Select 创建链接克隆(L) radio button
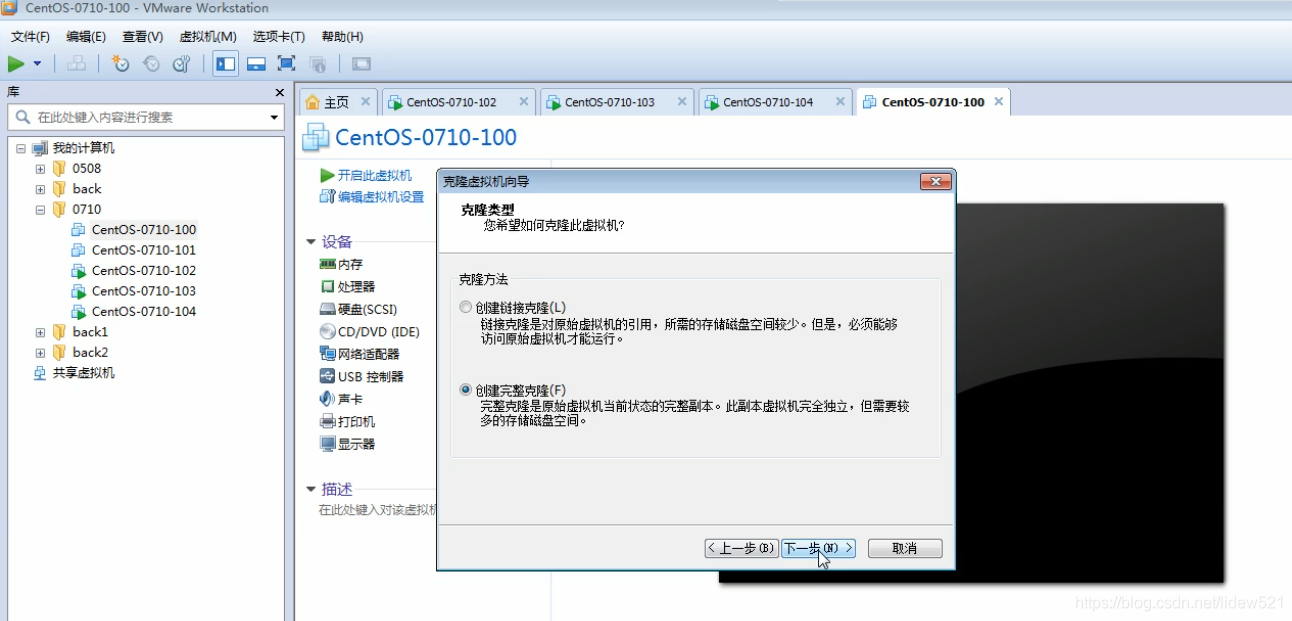This screenshot has width=1292, height=621. 465,307
